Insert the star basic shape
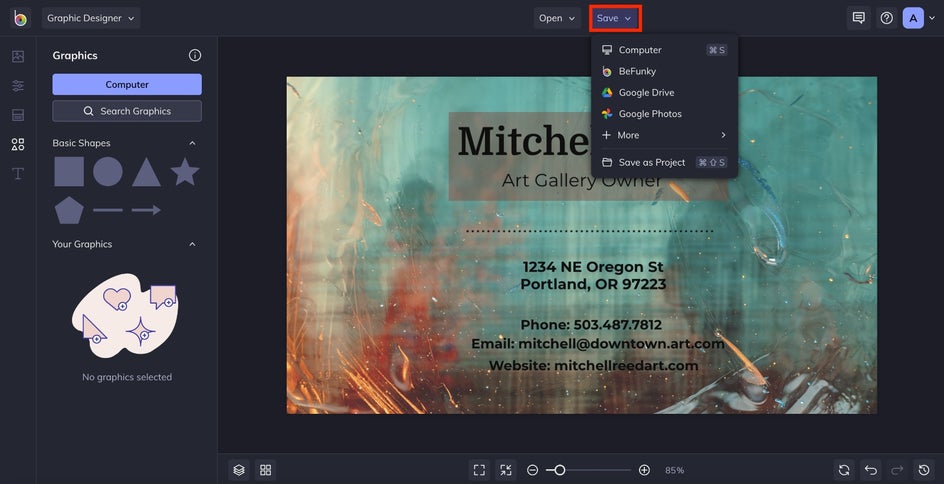Viewport: 944px width, 484px height. click(184, 172)
